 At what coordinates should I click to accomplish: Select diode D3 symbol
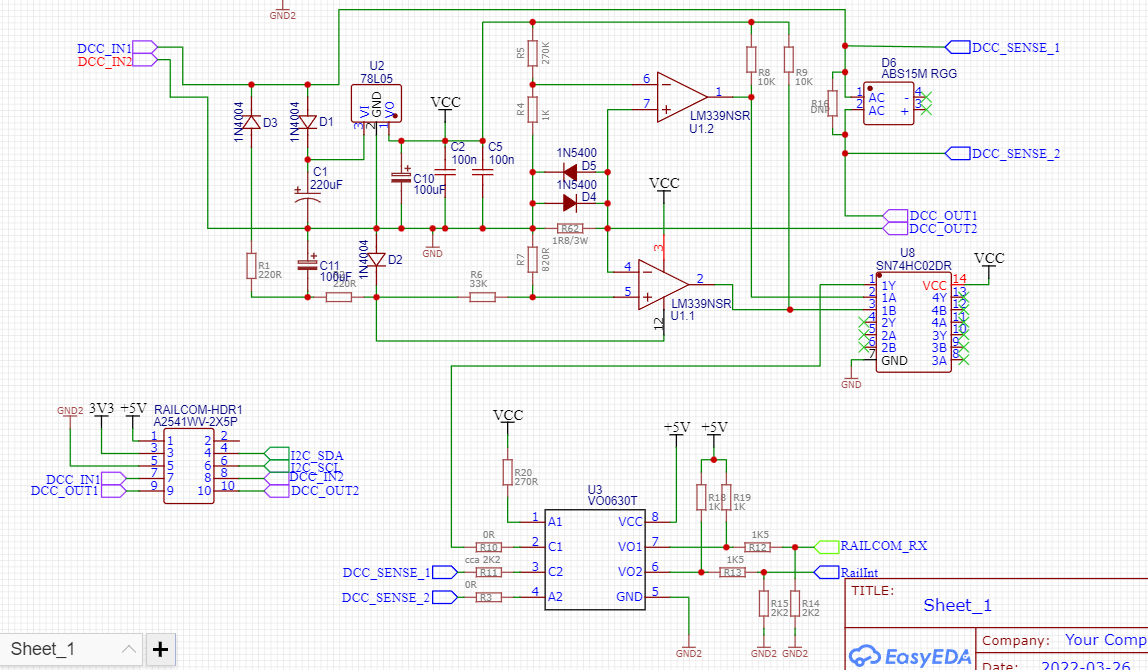coord(252,122)
